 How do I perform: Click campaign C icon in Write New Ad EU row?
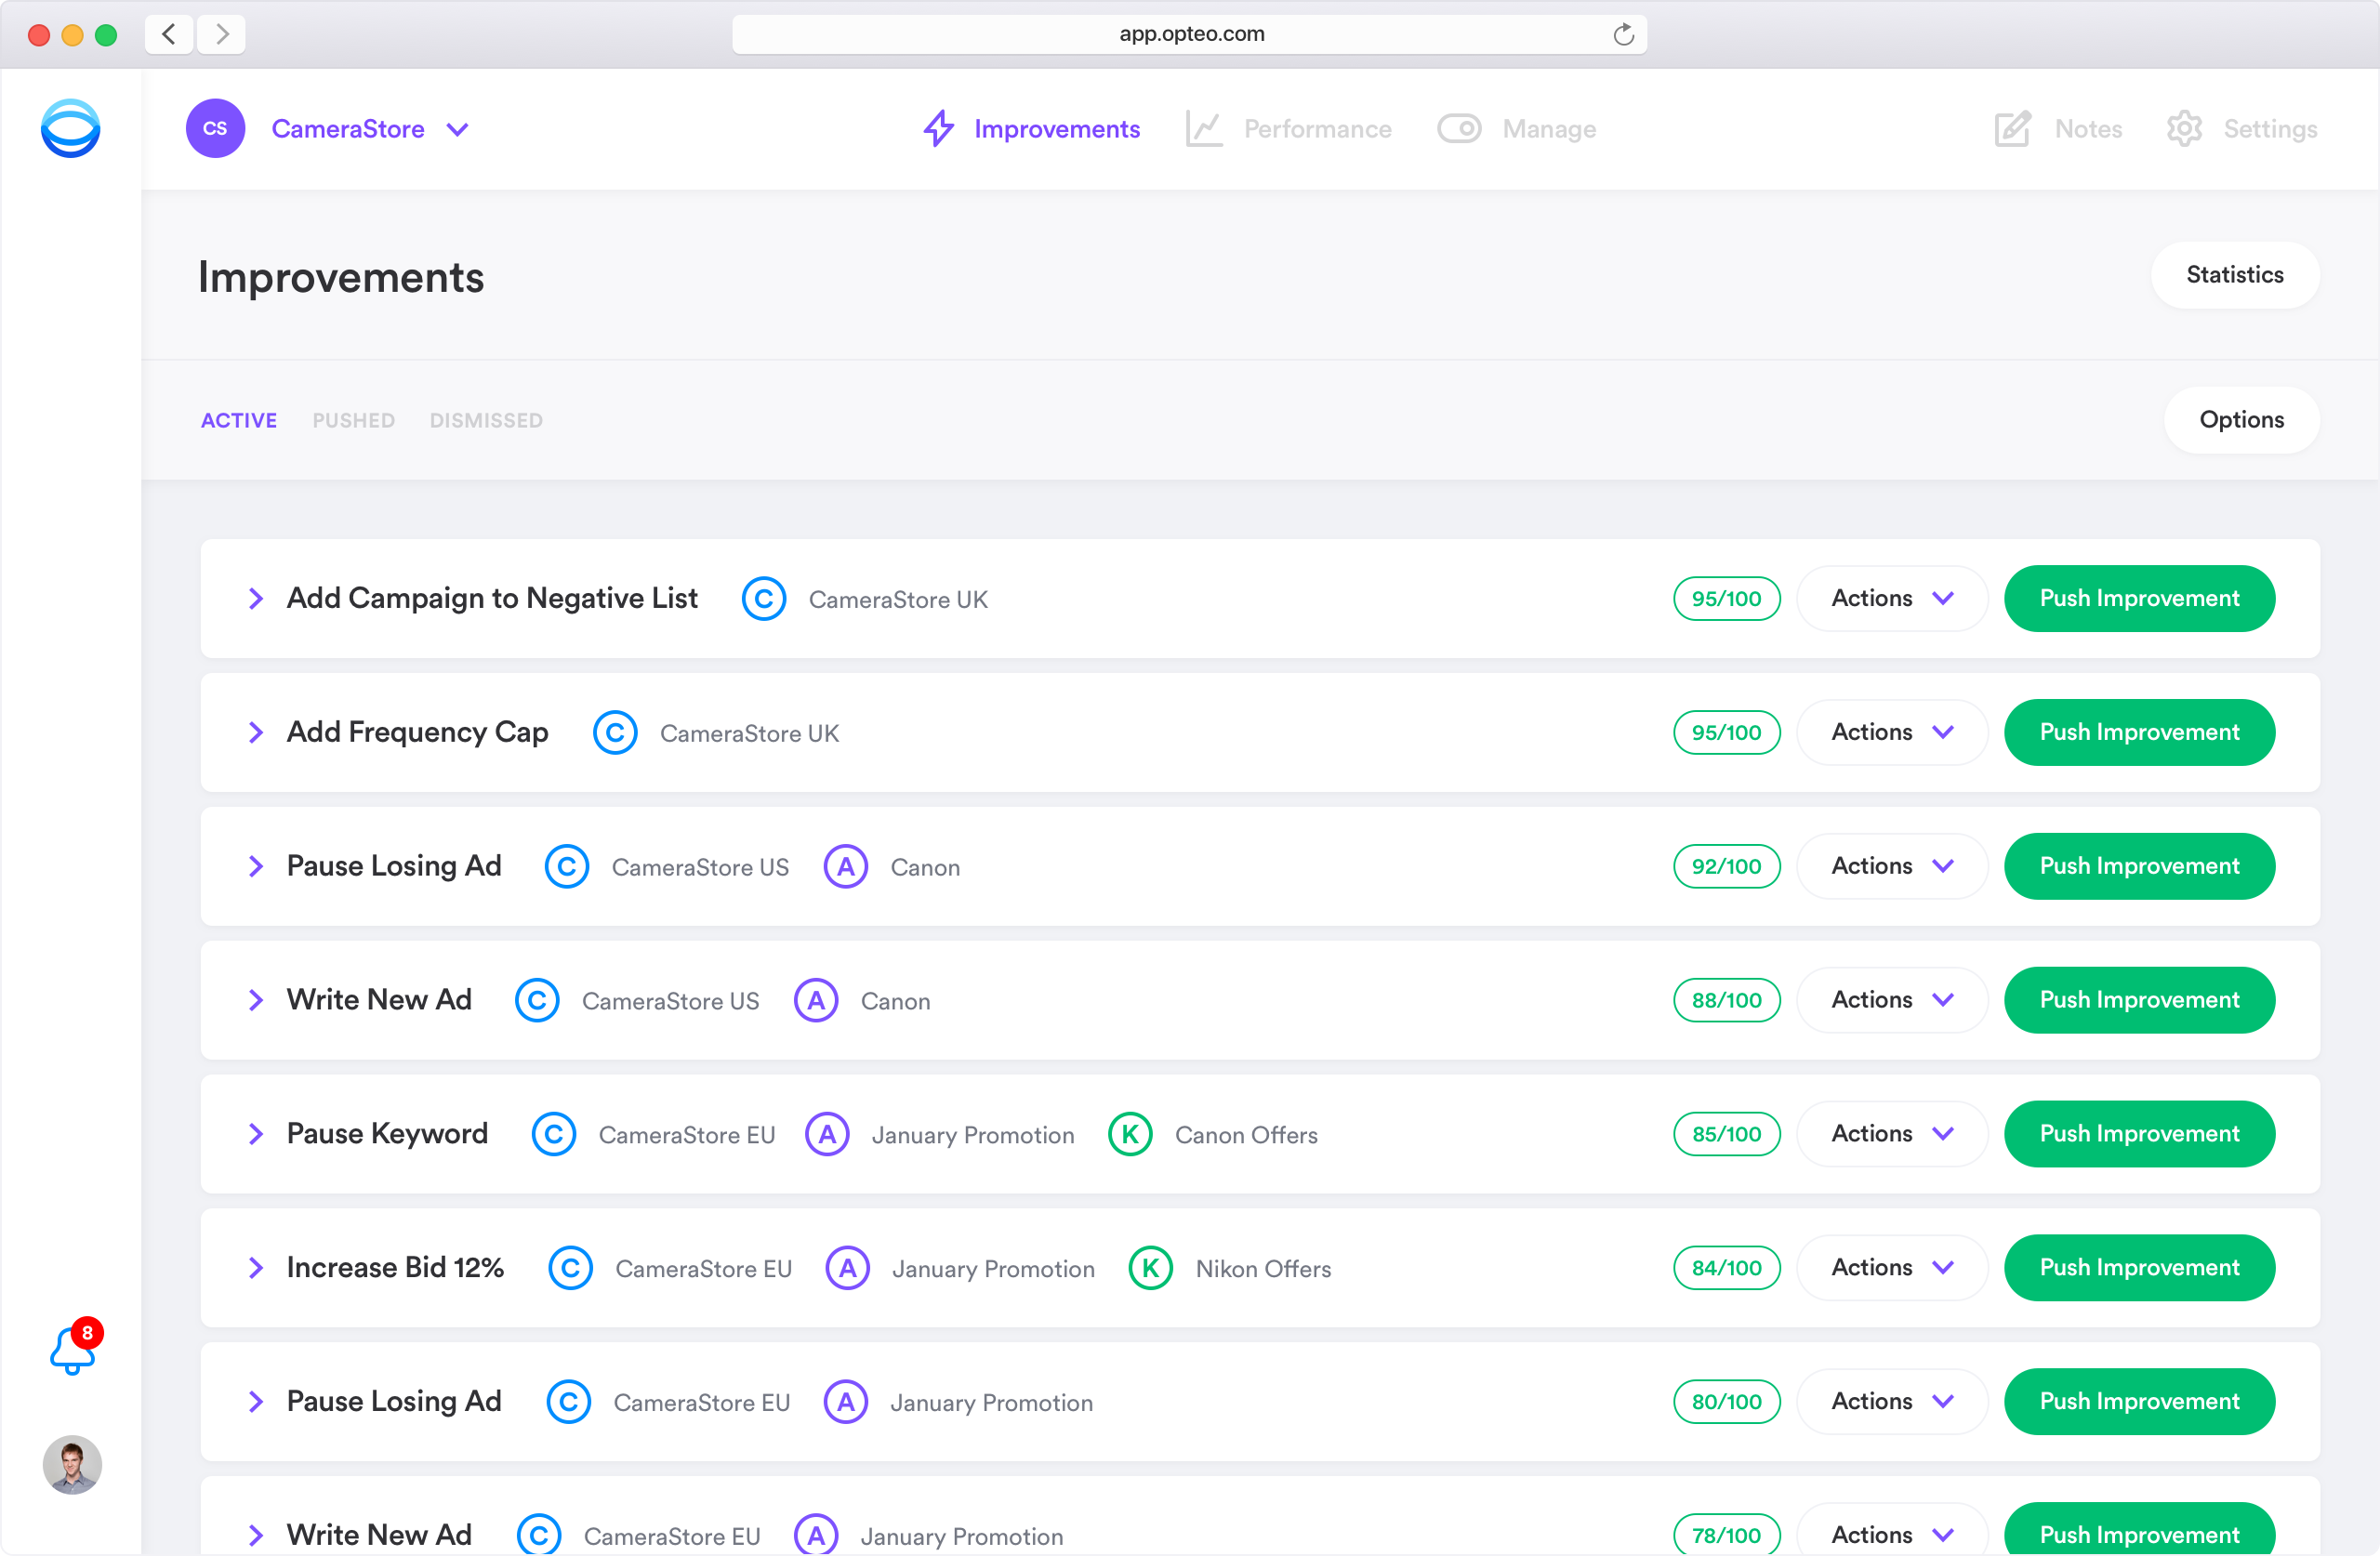(539, 1535)
